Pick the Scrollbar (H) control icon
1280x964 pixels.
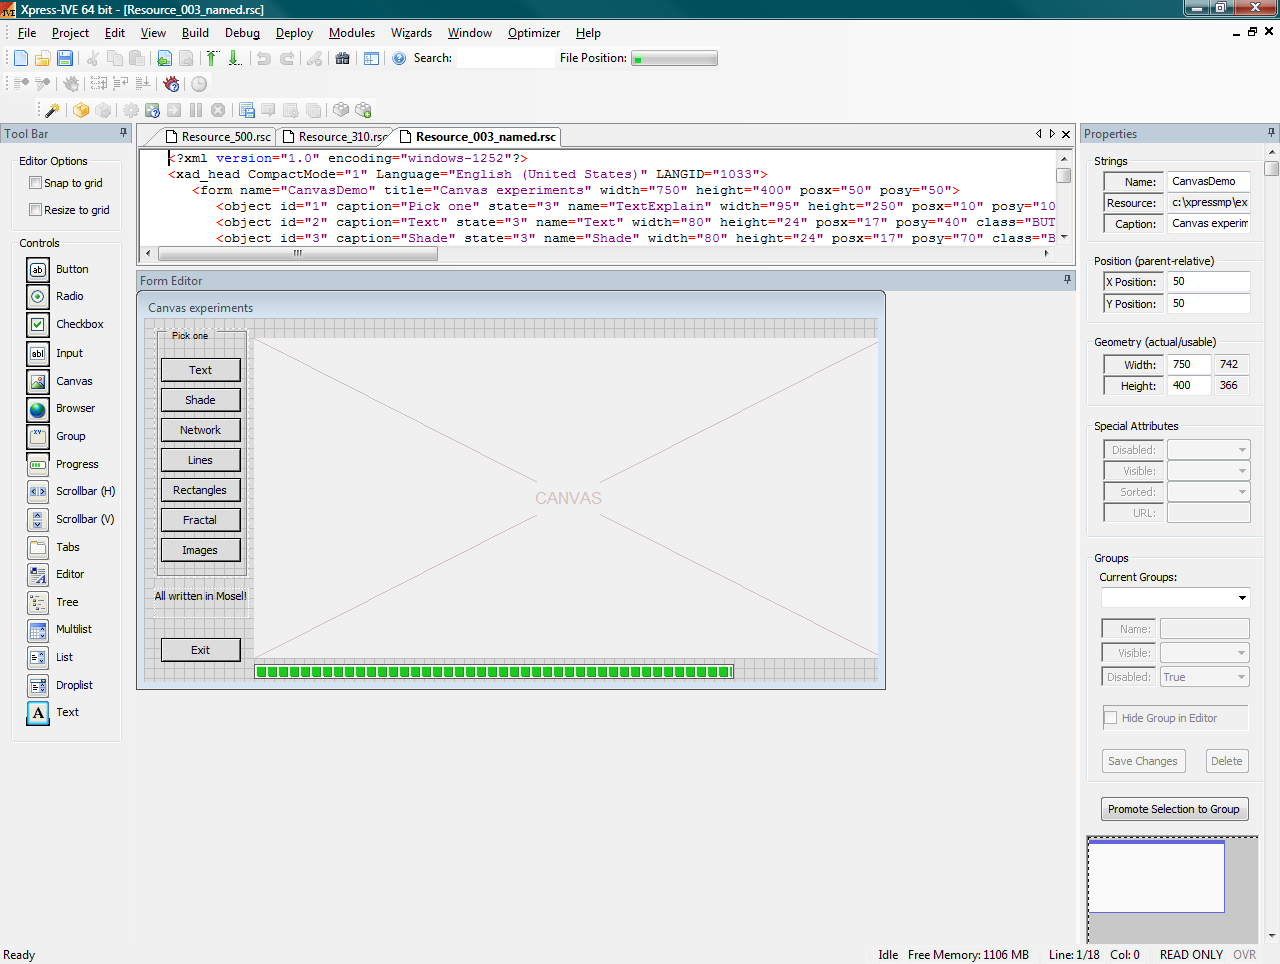[x=38, y=492]
